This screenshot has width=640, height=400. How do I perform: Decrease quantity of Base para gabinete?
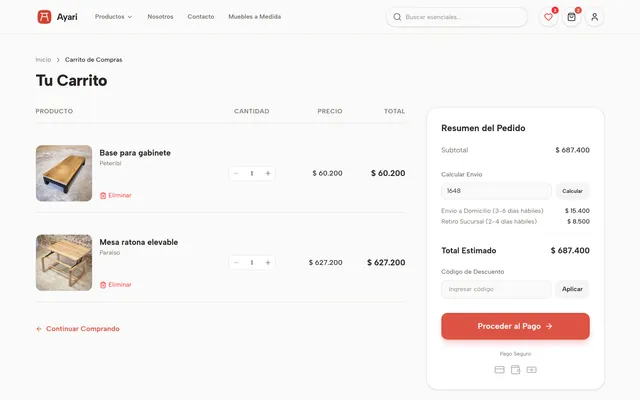236,173
